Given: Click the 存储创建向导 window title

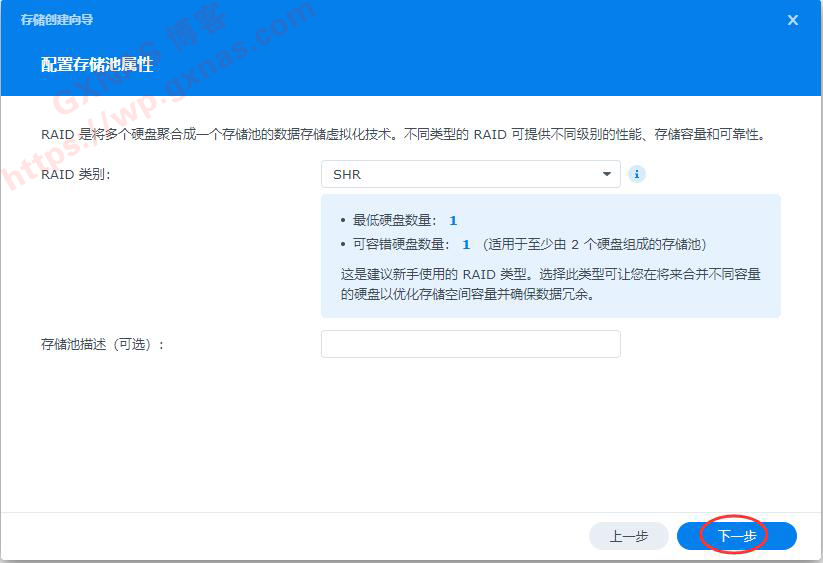Looking at the screenshot, I should point(57,20).
